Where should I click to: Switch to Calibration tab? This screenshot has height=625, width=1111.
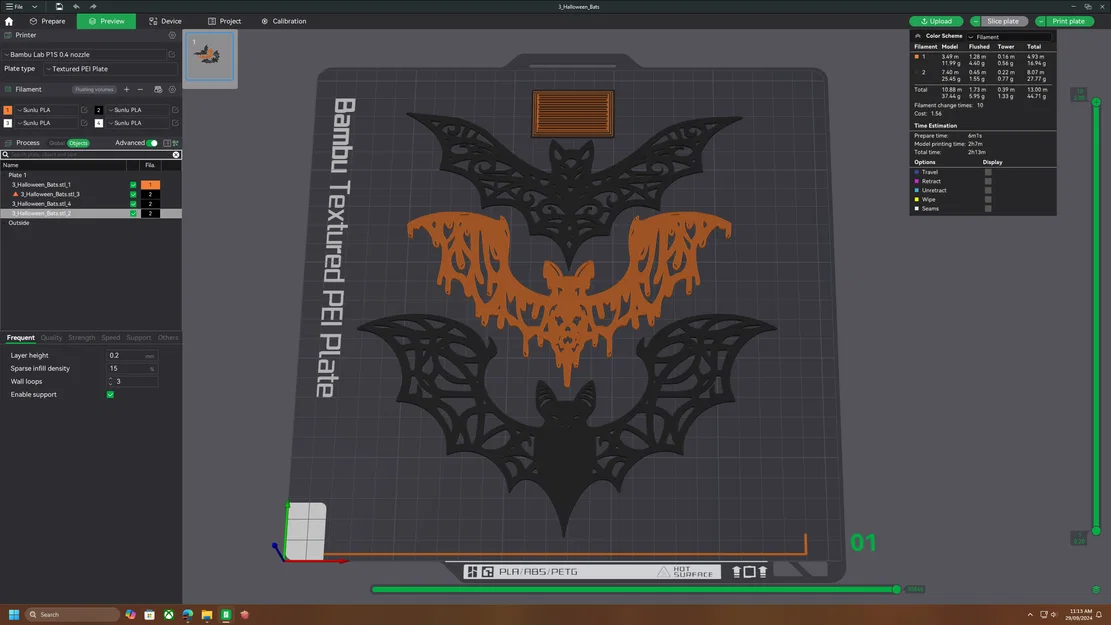283,21
